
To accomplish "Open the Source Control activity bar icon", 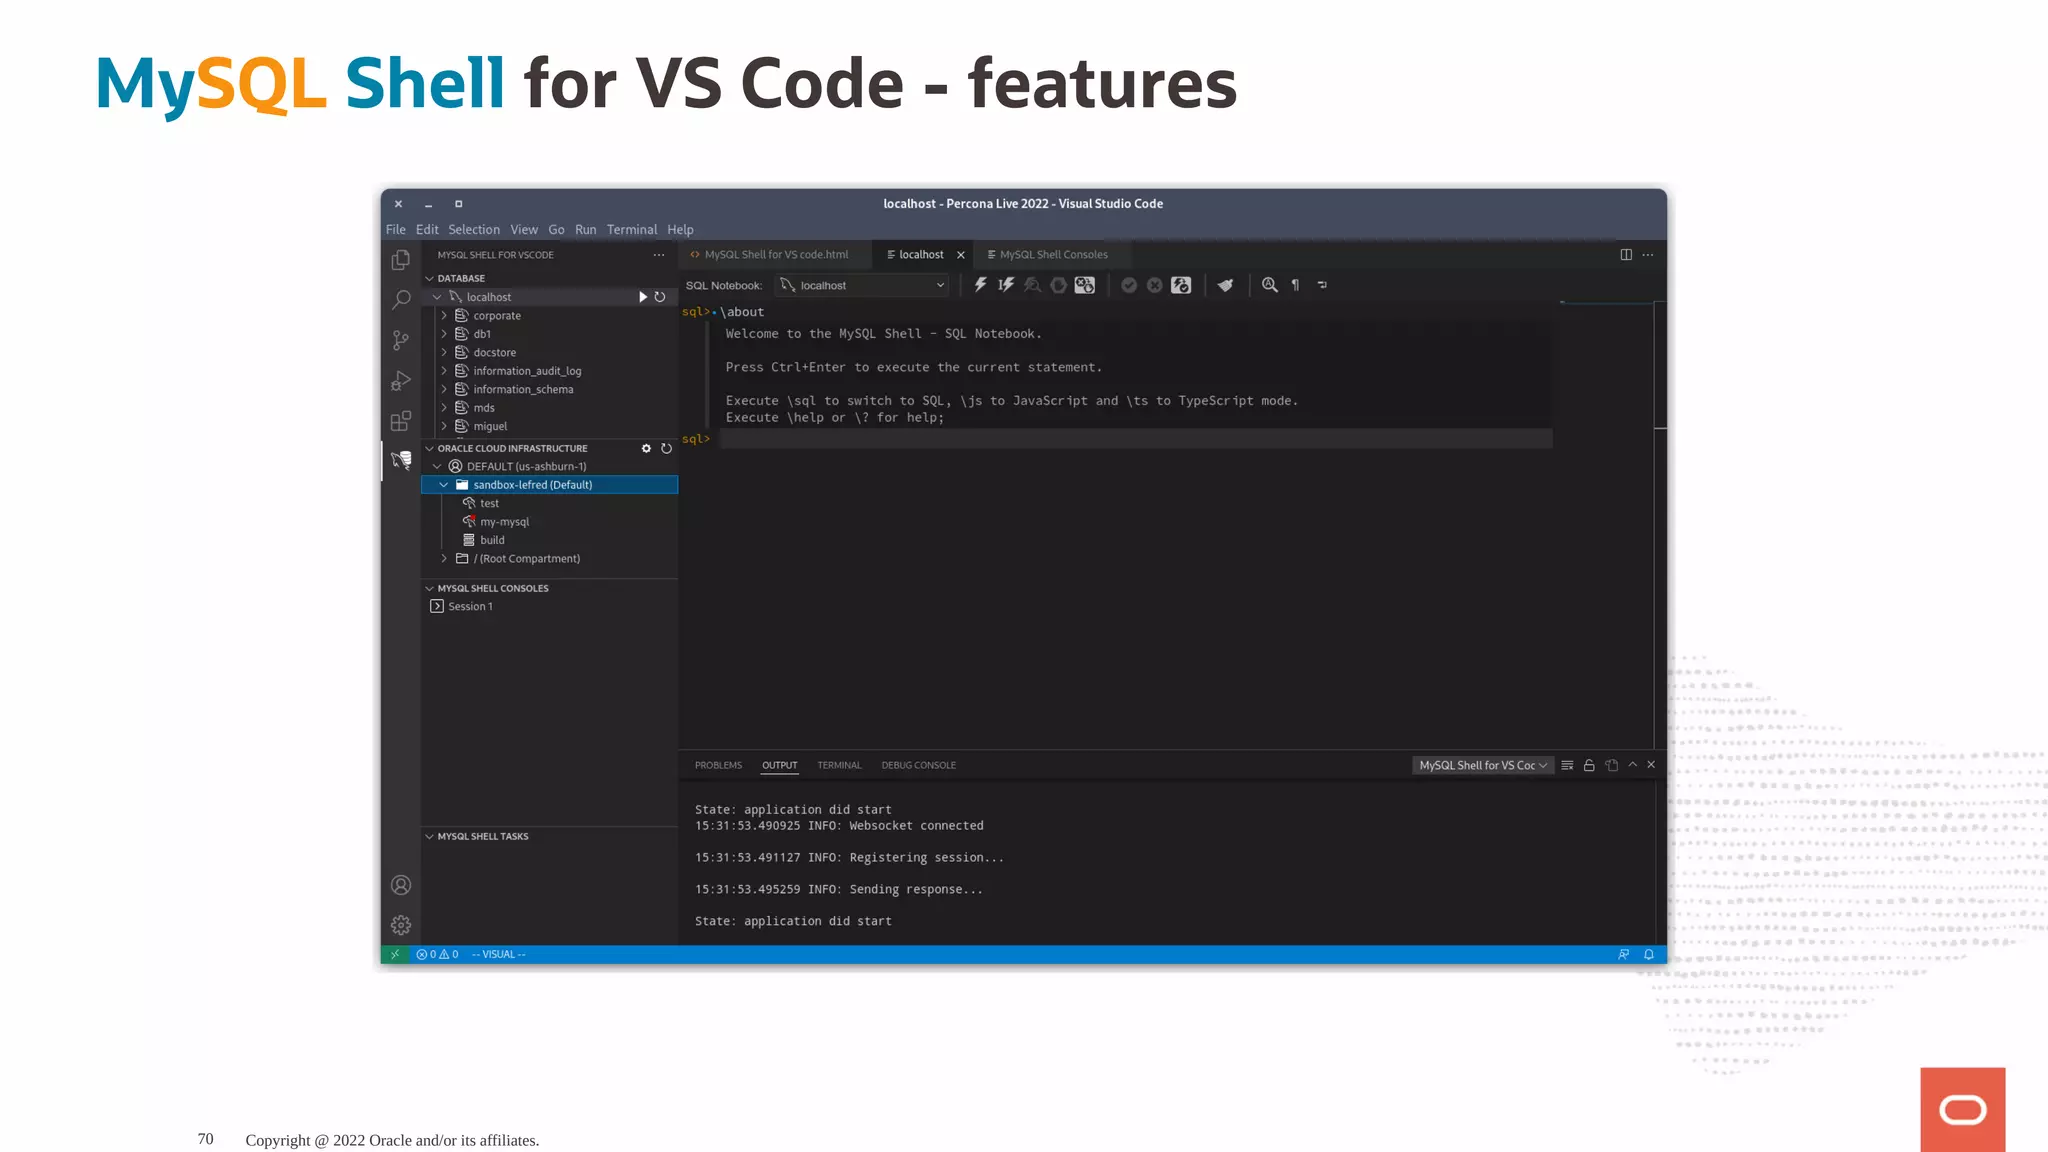I will (x=401, y=340).
